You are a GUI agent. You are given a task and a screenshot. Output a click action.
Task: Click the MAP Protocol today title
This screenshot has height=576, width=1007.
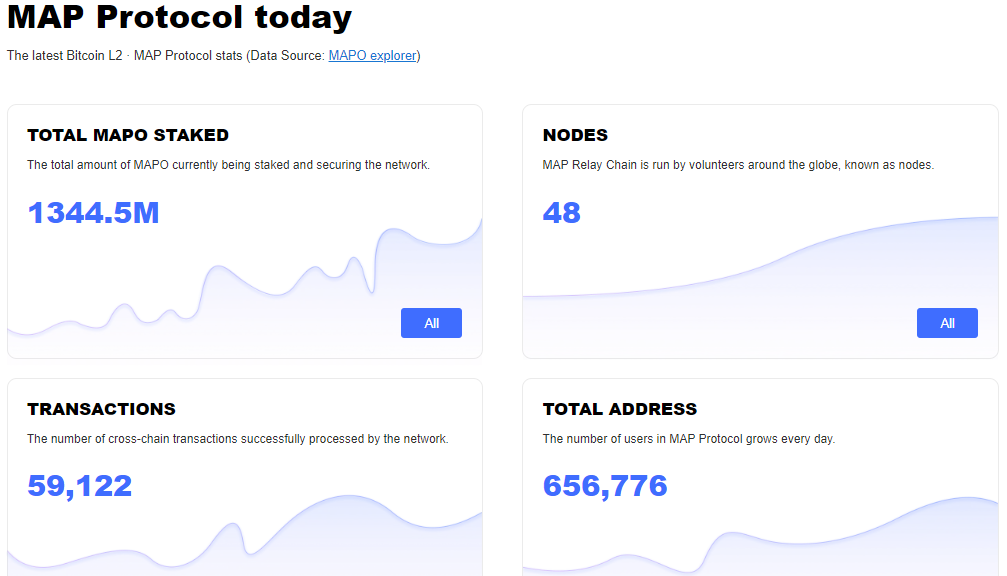coord(179,17)
